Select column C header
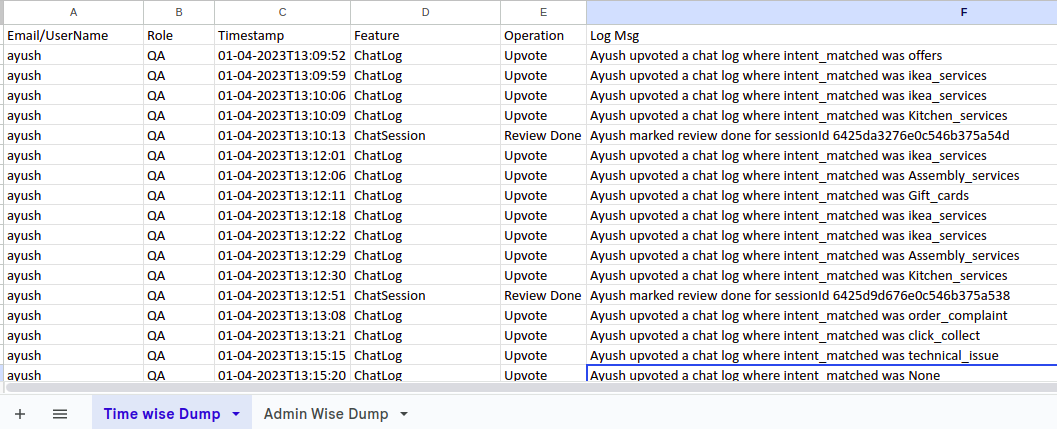The image size is (1057, 429). click(282, 12)
